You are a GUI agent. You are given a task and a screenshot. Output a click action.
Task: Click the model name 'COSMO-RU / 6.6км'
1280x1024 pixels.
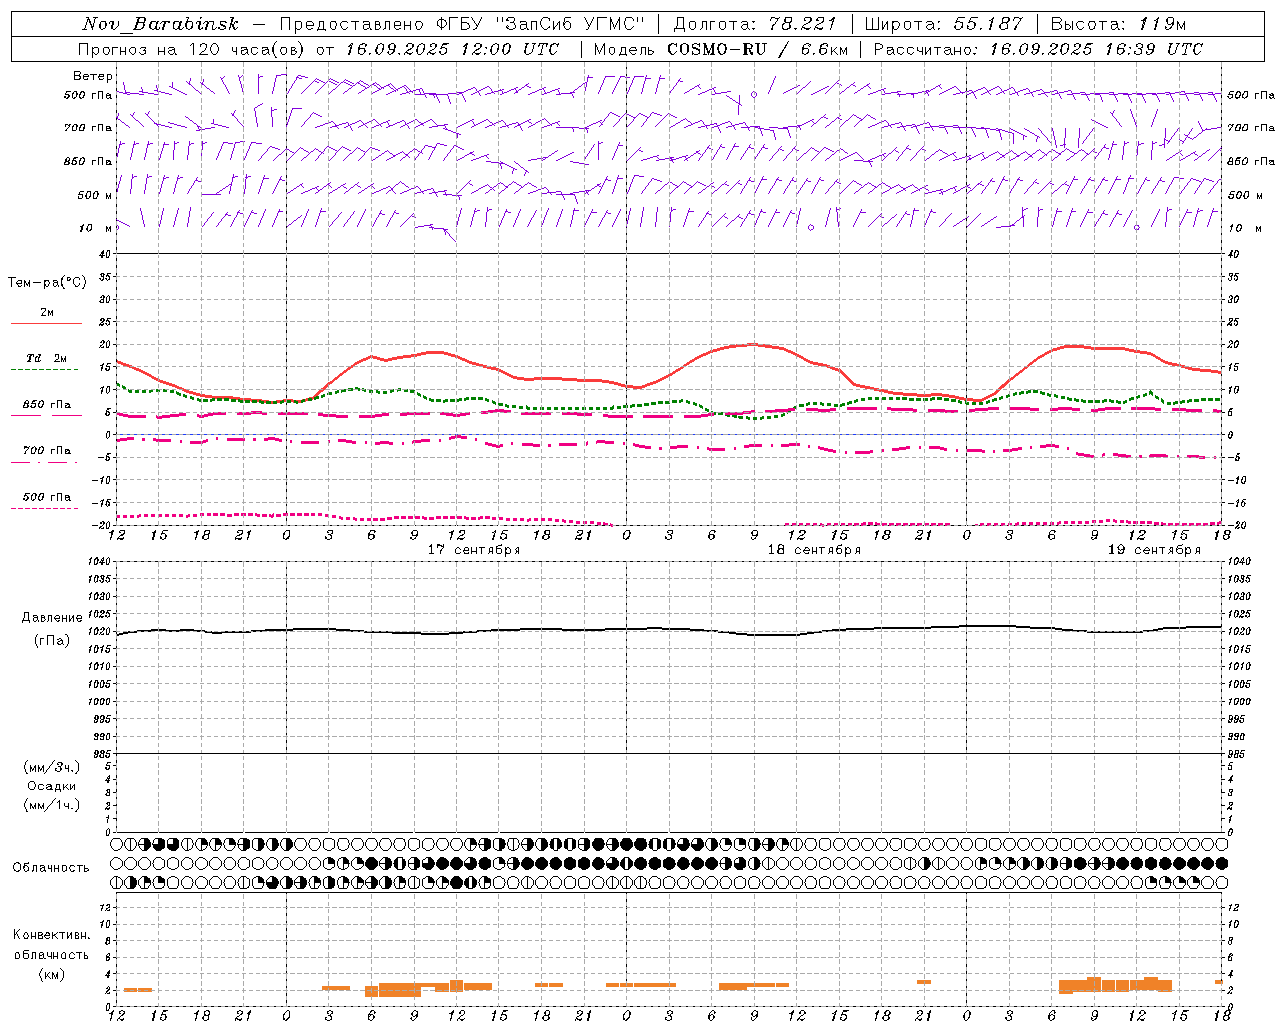(757, 49)
